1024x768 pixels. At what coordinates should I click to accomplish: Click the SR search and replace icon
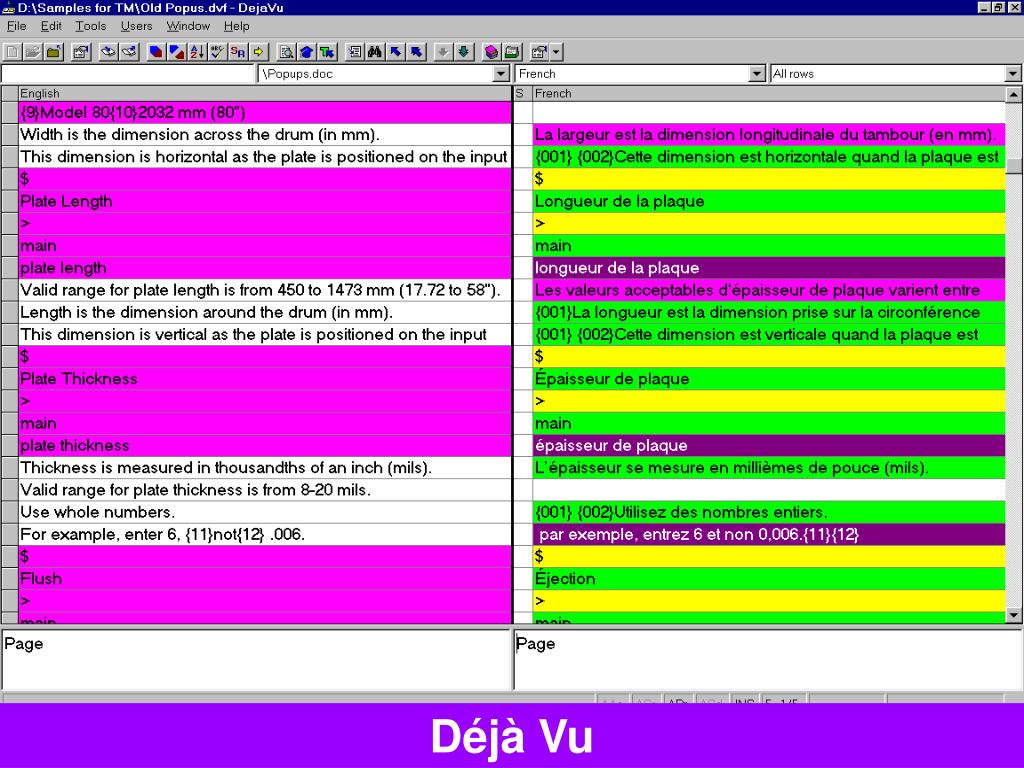pyautogui.click(x=238, y=52)
